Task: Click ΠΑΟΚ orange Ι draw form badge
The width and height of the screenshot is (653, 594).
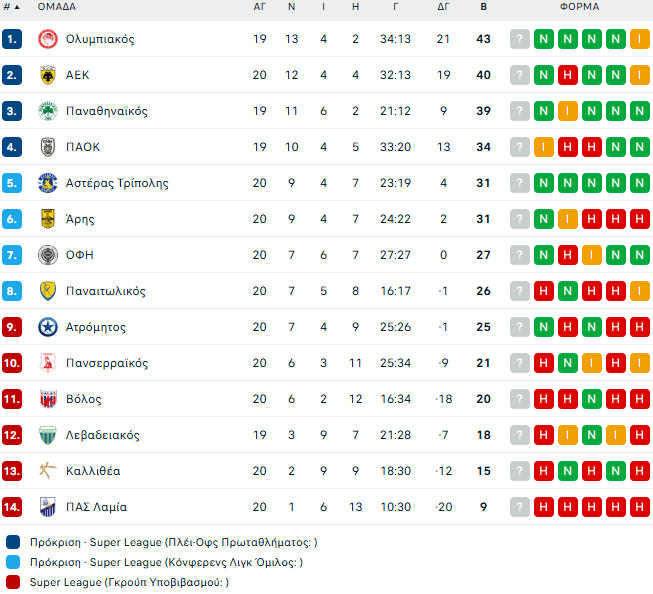Action: pyautogui.click(x=544, y=147)
